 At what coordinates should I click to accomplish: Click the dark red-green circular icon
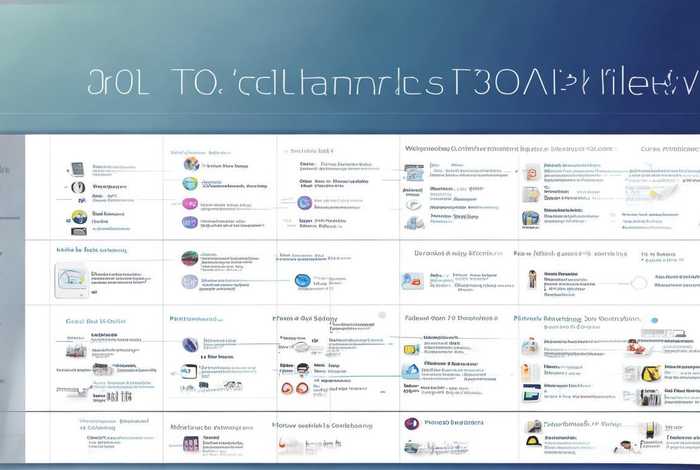click(190, 258)
